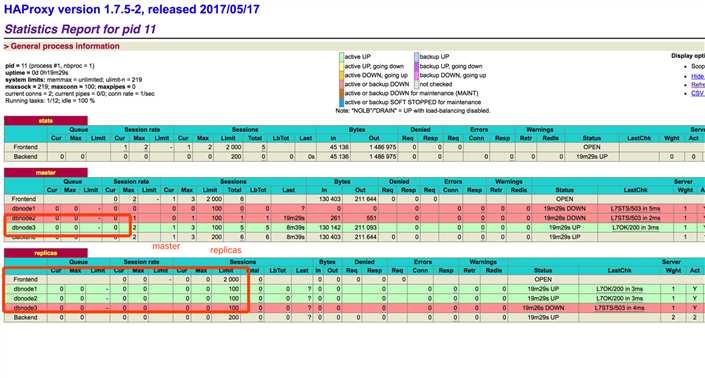The height and width of the screenshot is (378, 705).
Task: Open the CSV export link
Action: tap(697, 93)
